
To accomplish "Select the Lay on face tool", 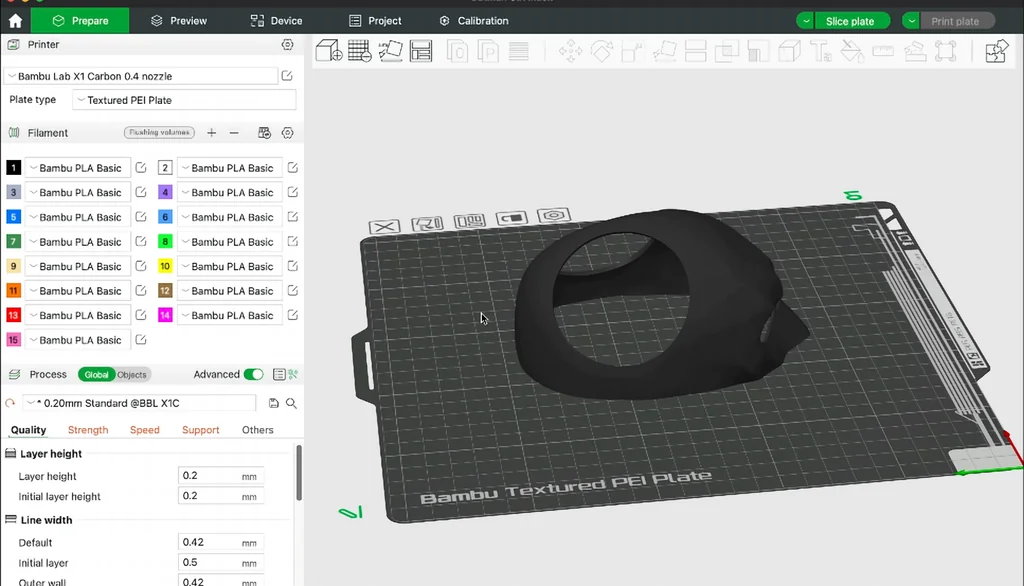I will [664, 51].
